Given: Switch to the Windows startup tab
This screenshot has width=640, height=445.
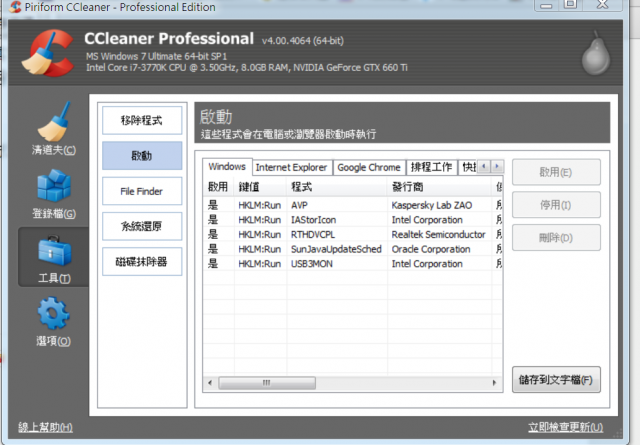Looking at the screenshot, I should pos(227,167).
